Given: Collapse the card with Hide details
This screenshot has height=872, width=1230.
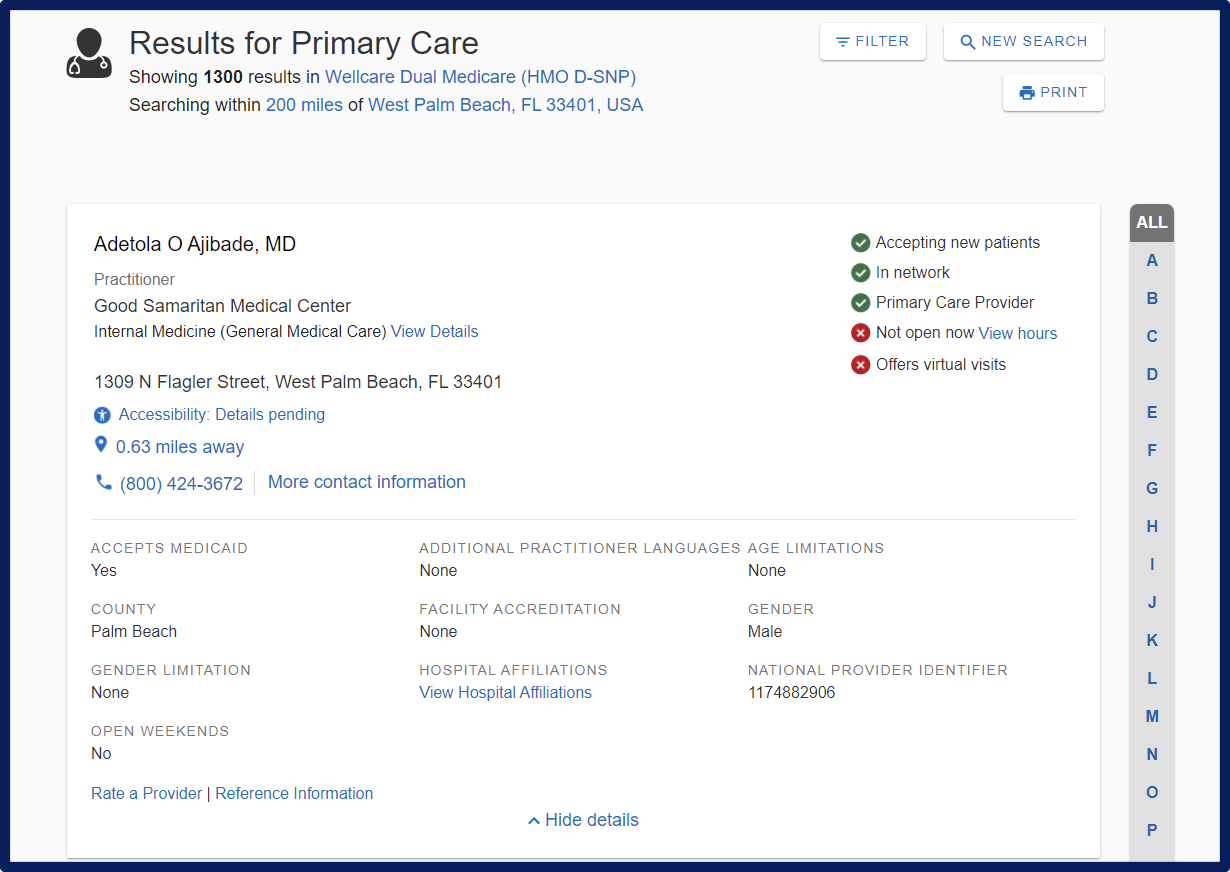Looking at the screenshot, I should (583, 820).
